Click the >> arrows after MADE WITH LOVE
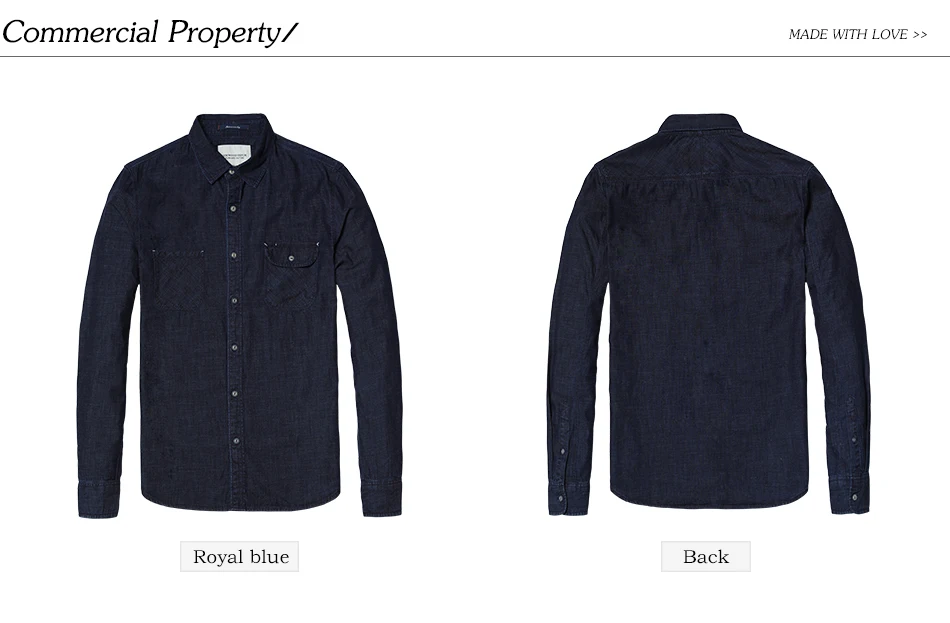This screenshot has height=623, width=950. tap(920, 35)
